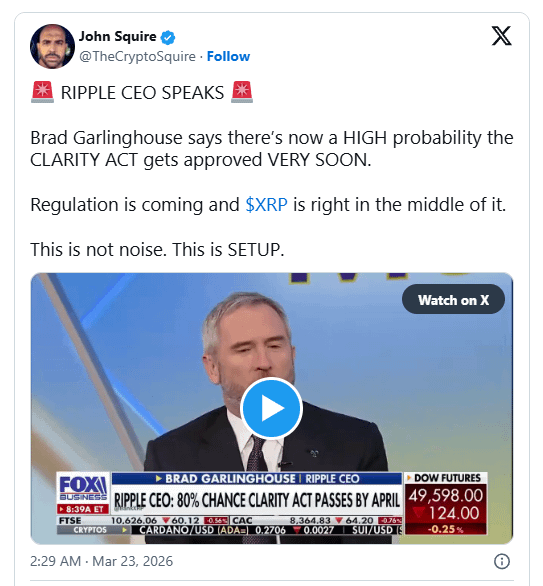Click the first red siren emoji

(42, 92)
